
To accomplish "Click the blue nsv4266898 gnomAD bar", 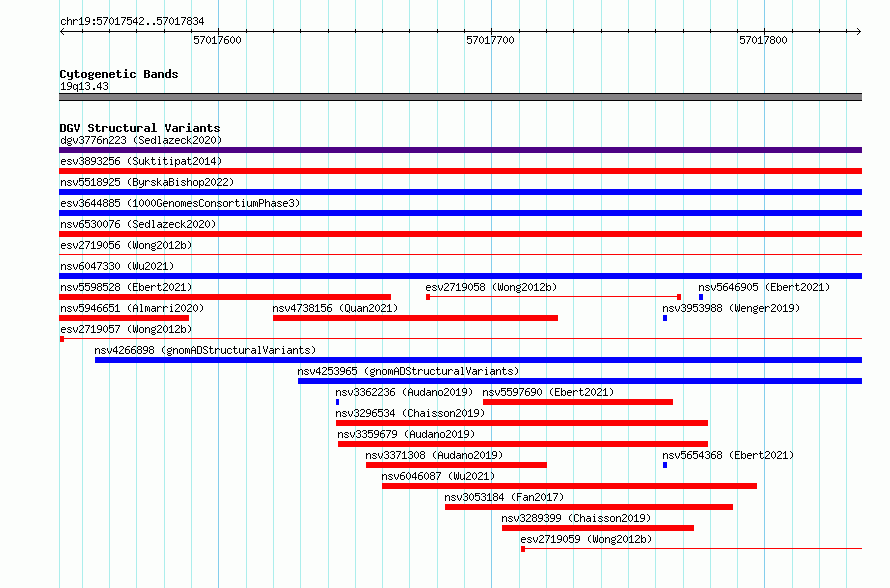I will click(478, 360).
